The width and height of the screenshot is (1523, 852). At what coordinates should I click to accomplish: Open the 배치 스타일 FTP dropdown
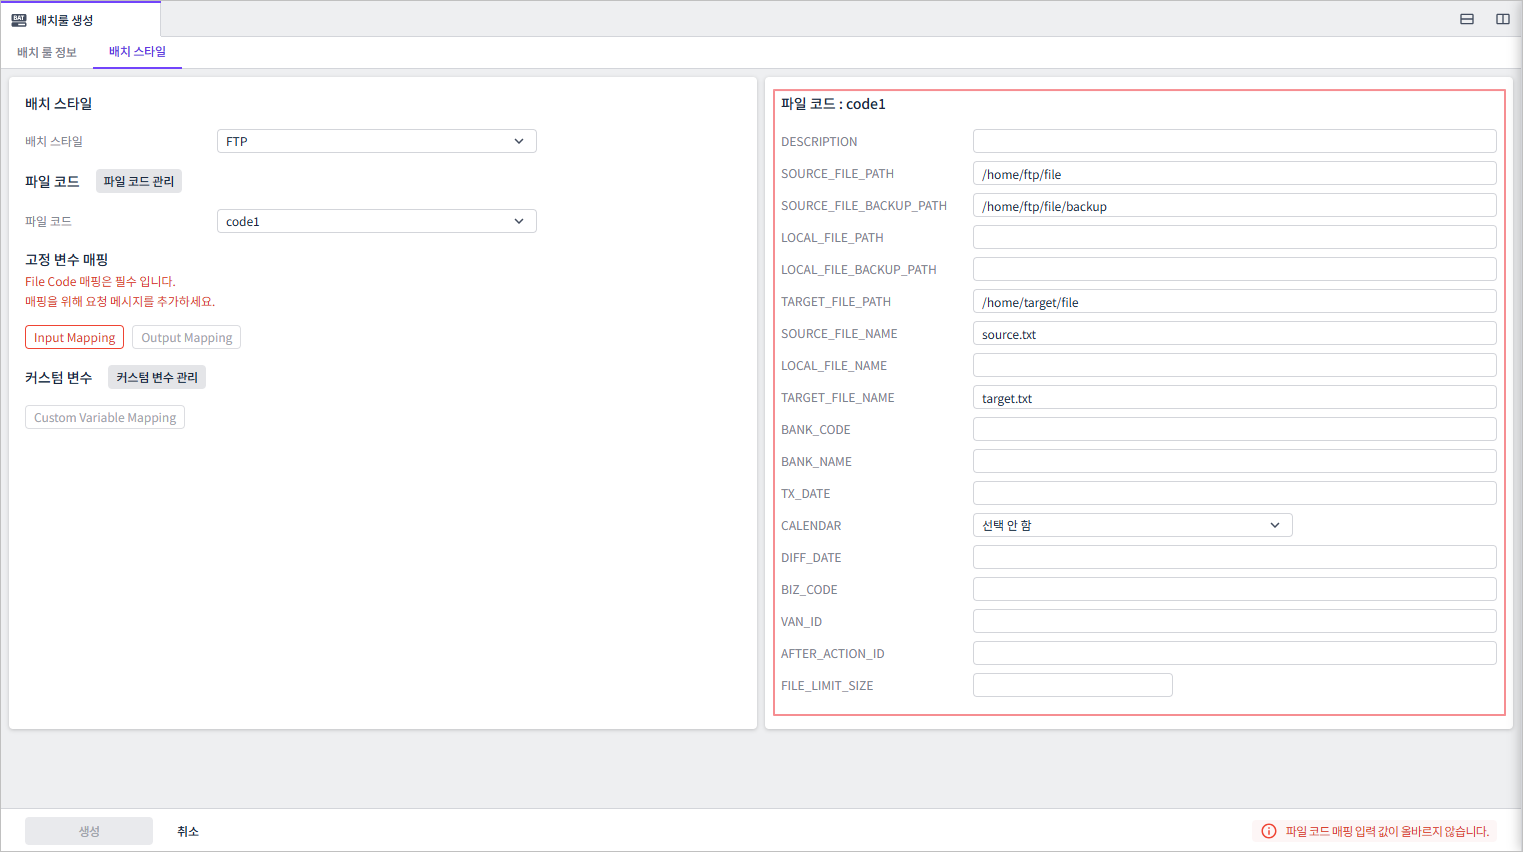pyautogui.click(x=377, y=141)
